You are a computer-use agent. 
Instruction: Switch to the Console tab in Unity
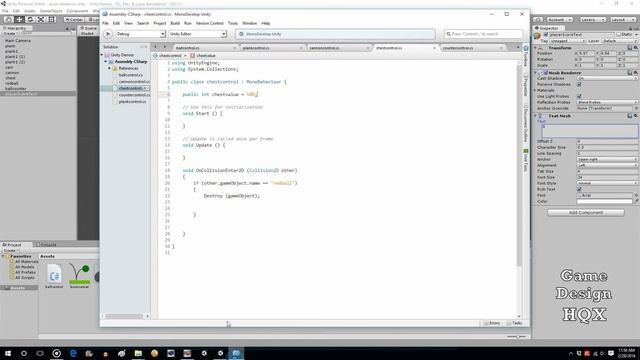point(46,244)
